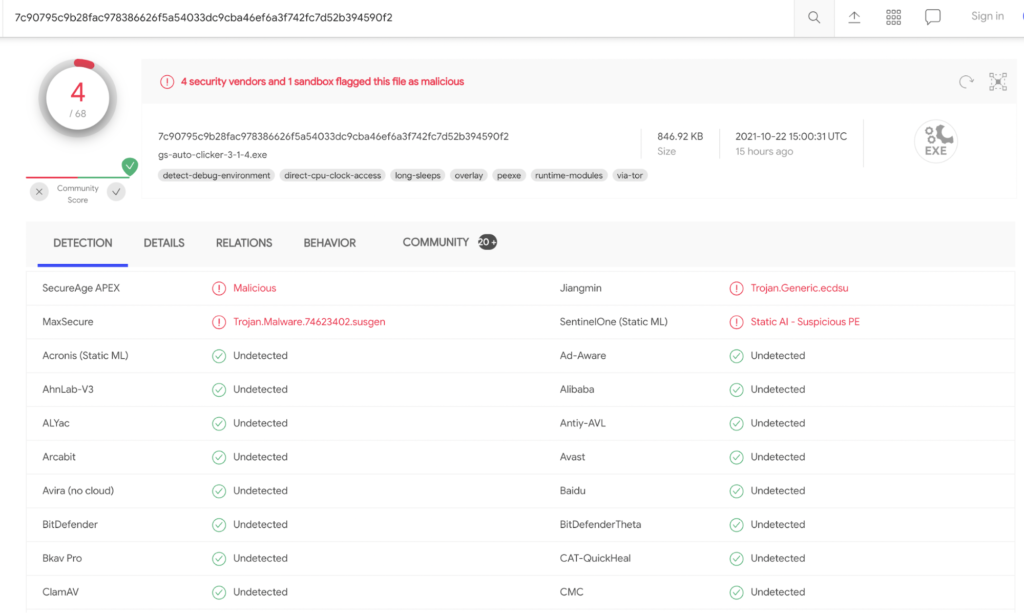The image size is (1024, 613).
Task: Click the search magnifier icon
Action: [814, 18]
